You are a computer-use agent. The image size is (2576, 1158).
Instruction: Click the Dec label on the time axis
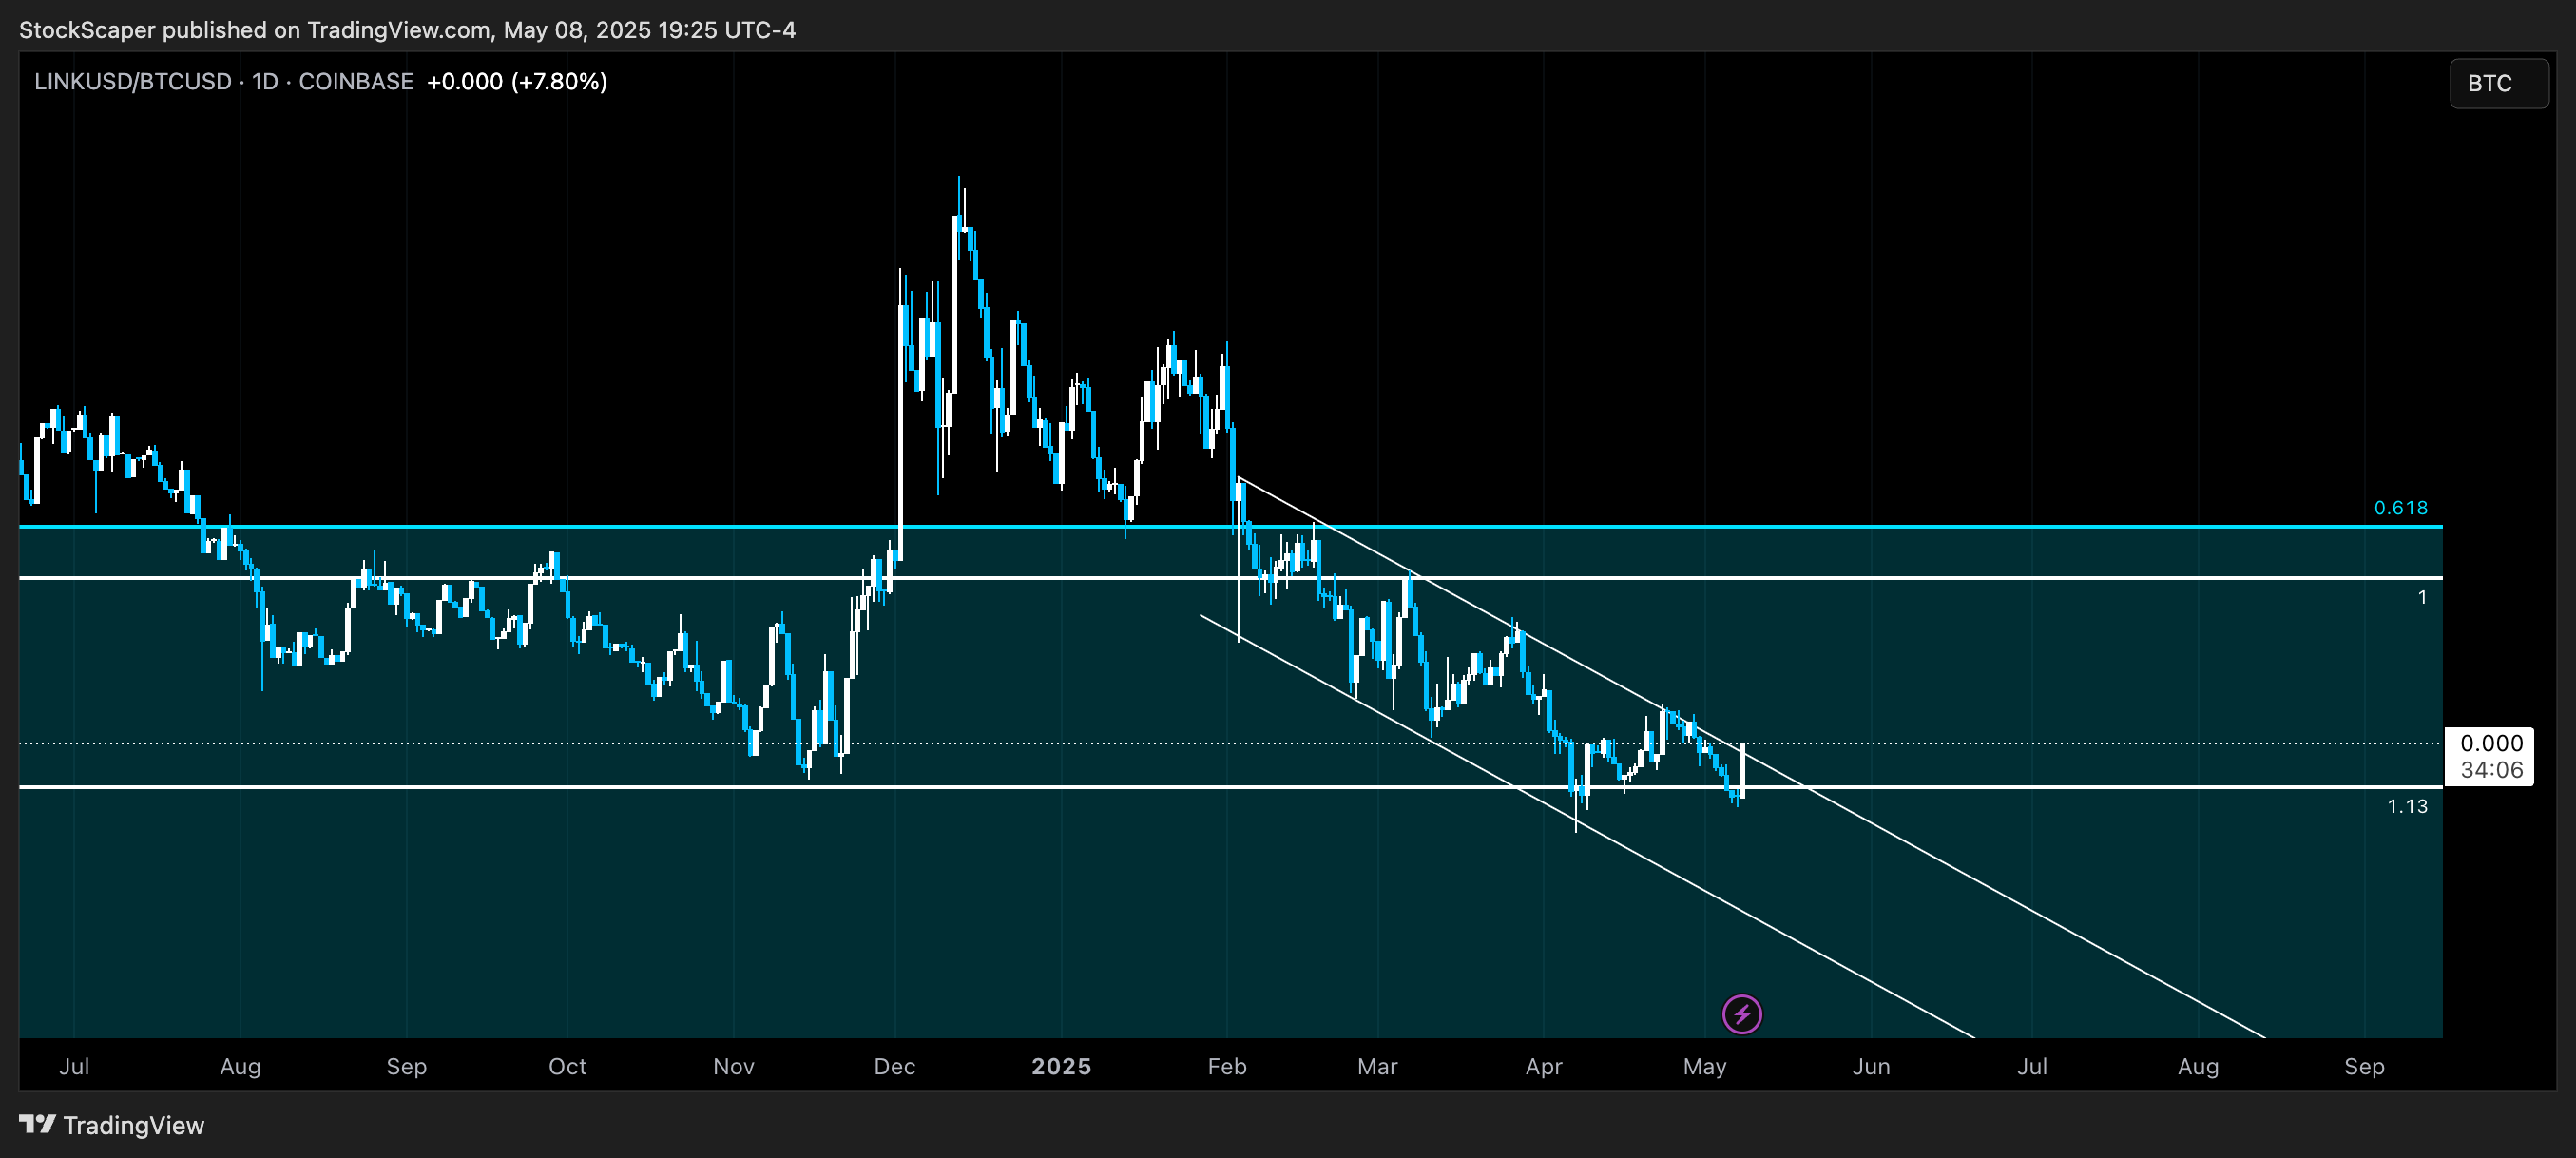point(894,1066)
